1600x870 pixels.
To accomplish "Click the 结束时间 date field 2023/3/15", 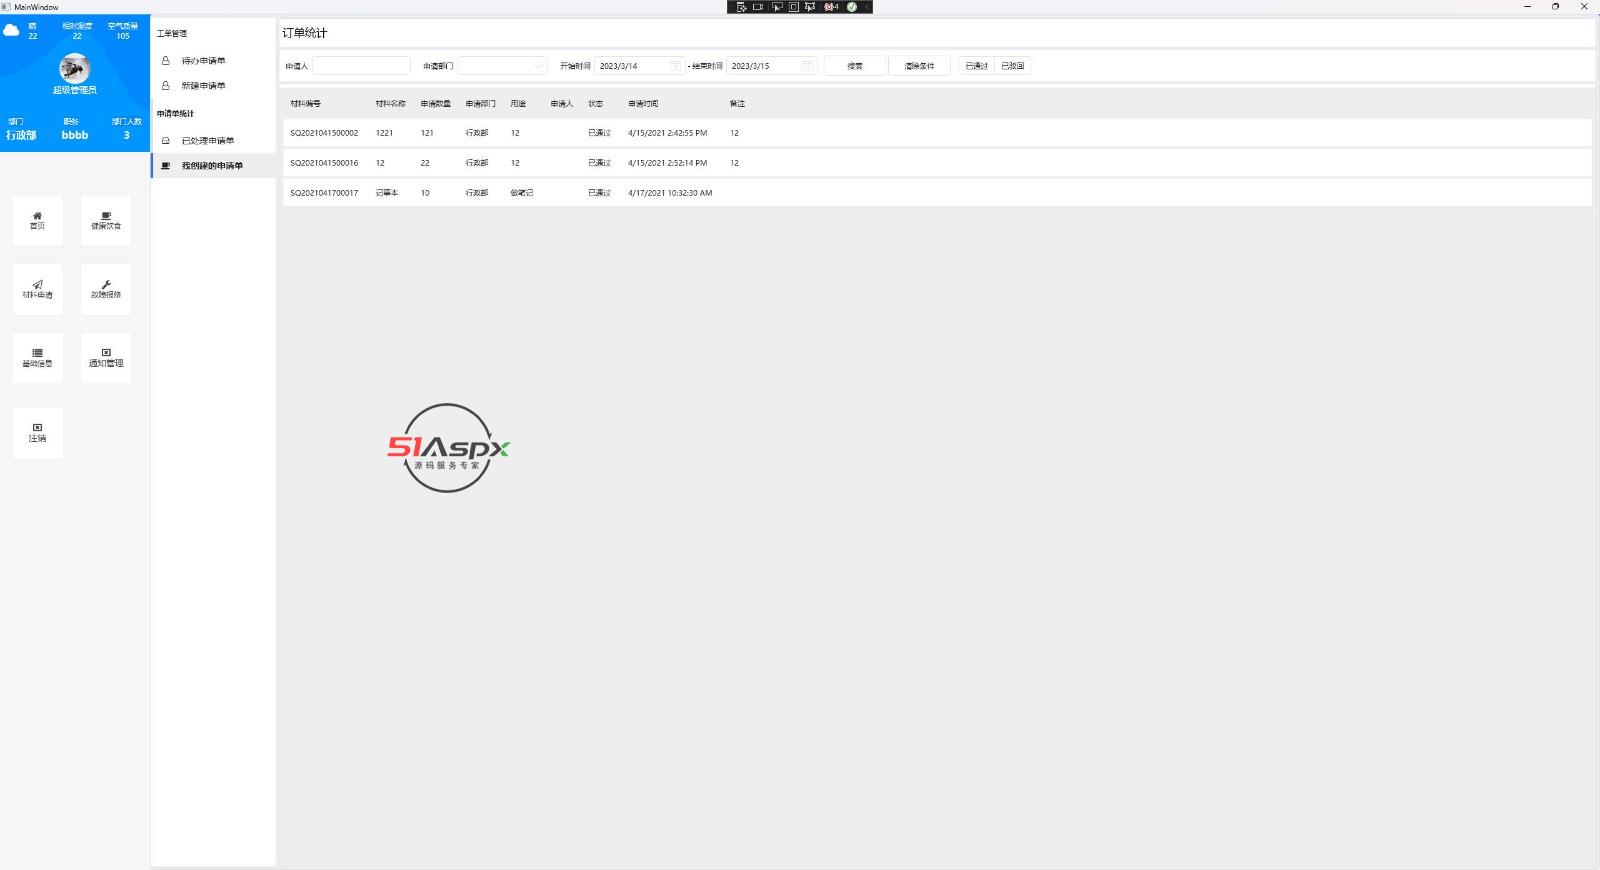I will [771, 66].
